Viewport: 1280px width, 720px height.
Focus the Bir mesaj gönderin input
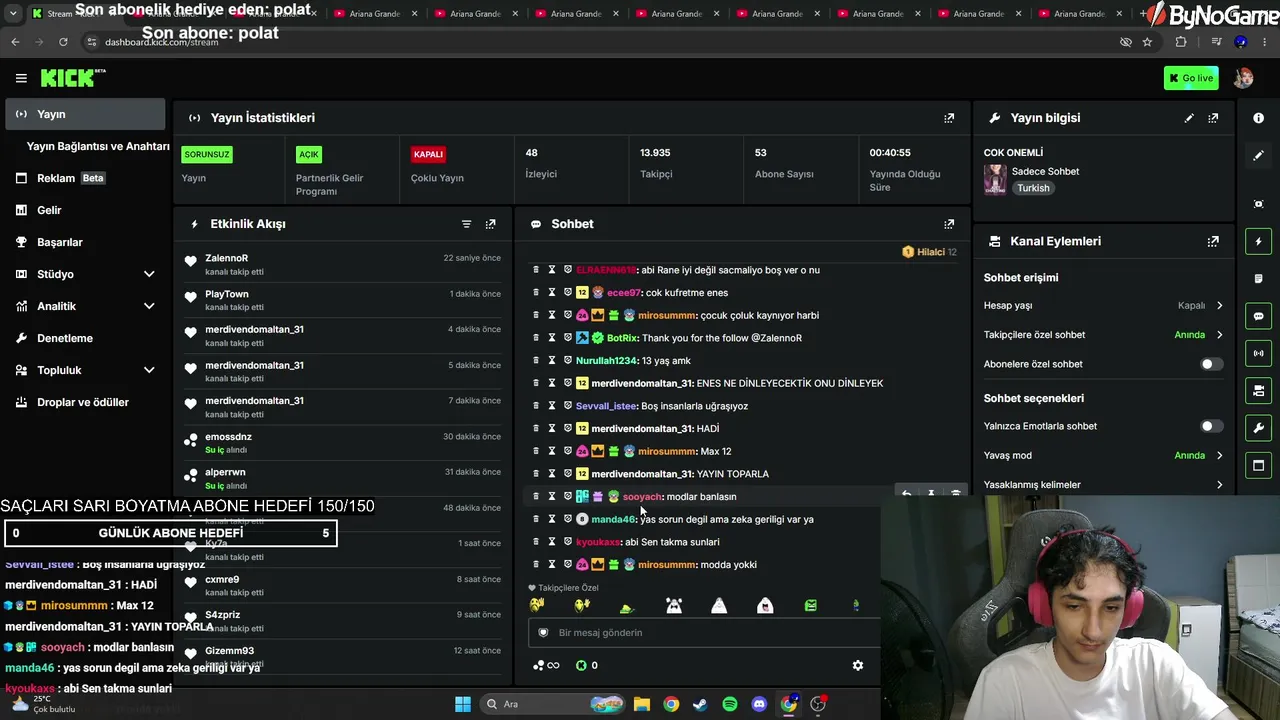click(705, 633)
